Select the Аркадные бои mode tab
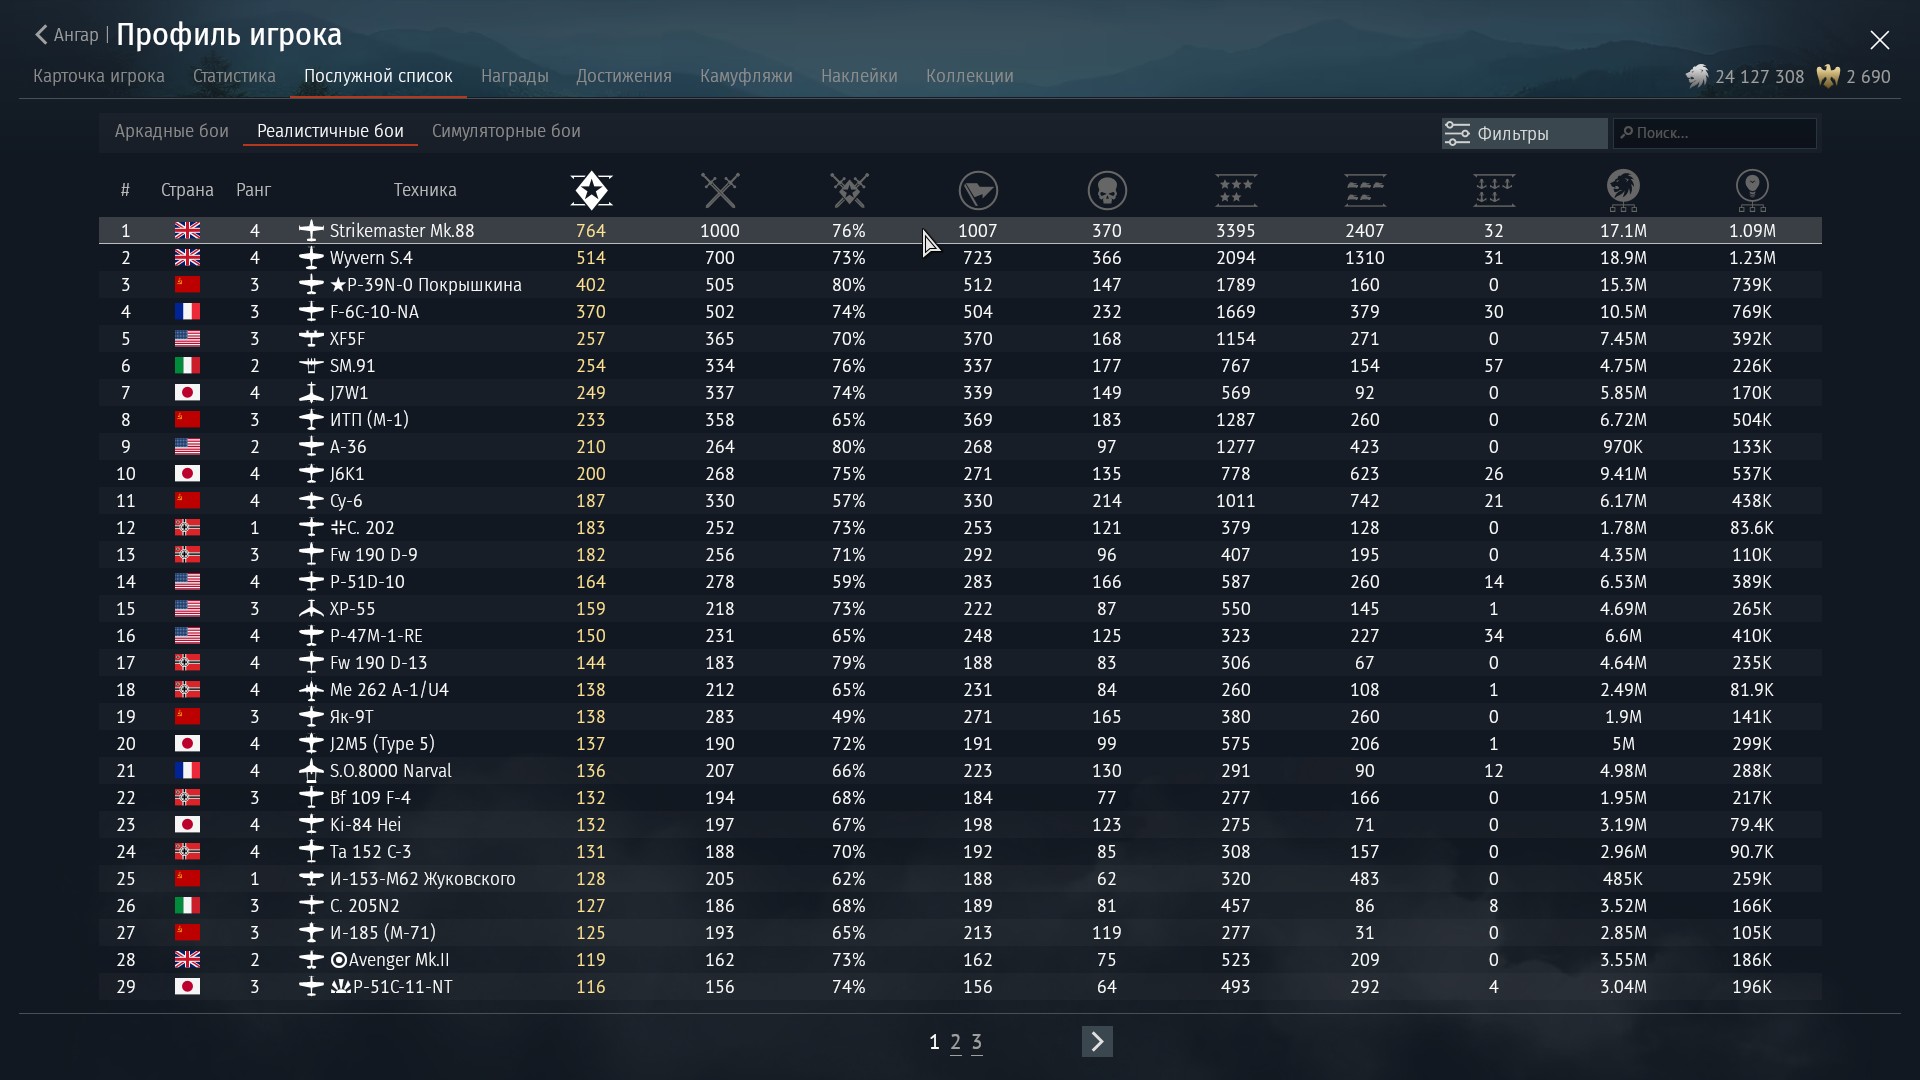The width and height of the screenshot is (1920, 1080). 172,131
